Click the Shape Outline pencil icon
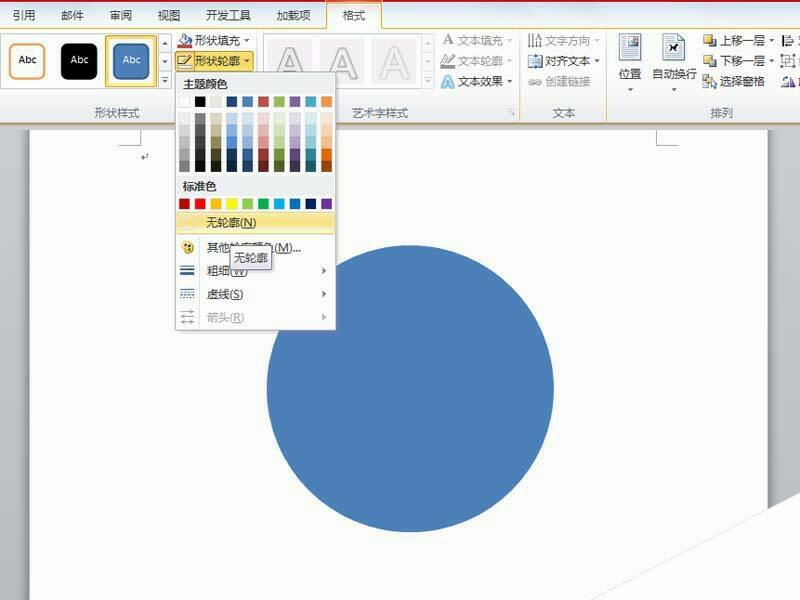The image size is (800, 600). click(x=185, y=61)
